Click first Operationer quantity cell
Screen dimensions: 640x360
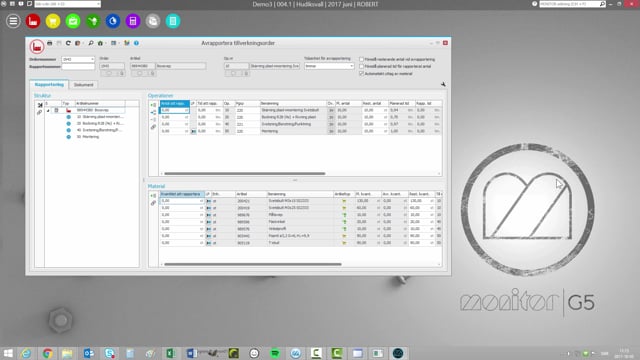point(174,110)
